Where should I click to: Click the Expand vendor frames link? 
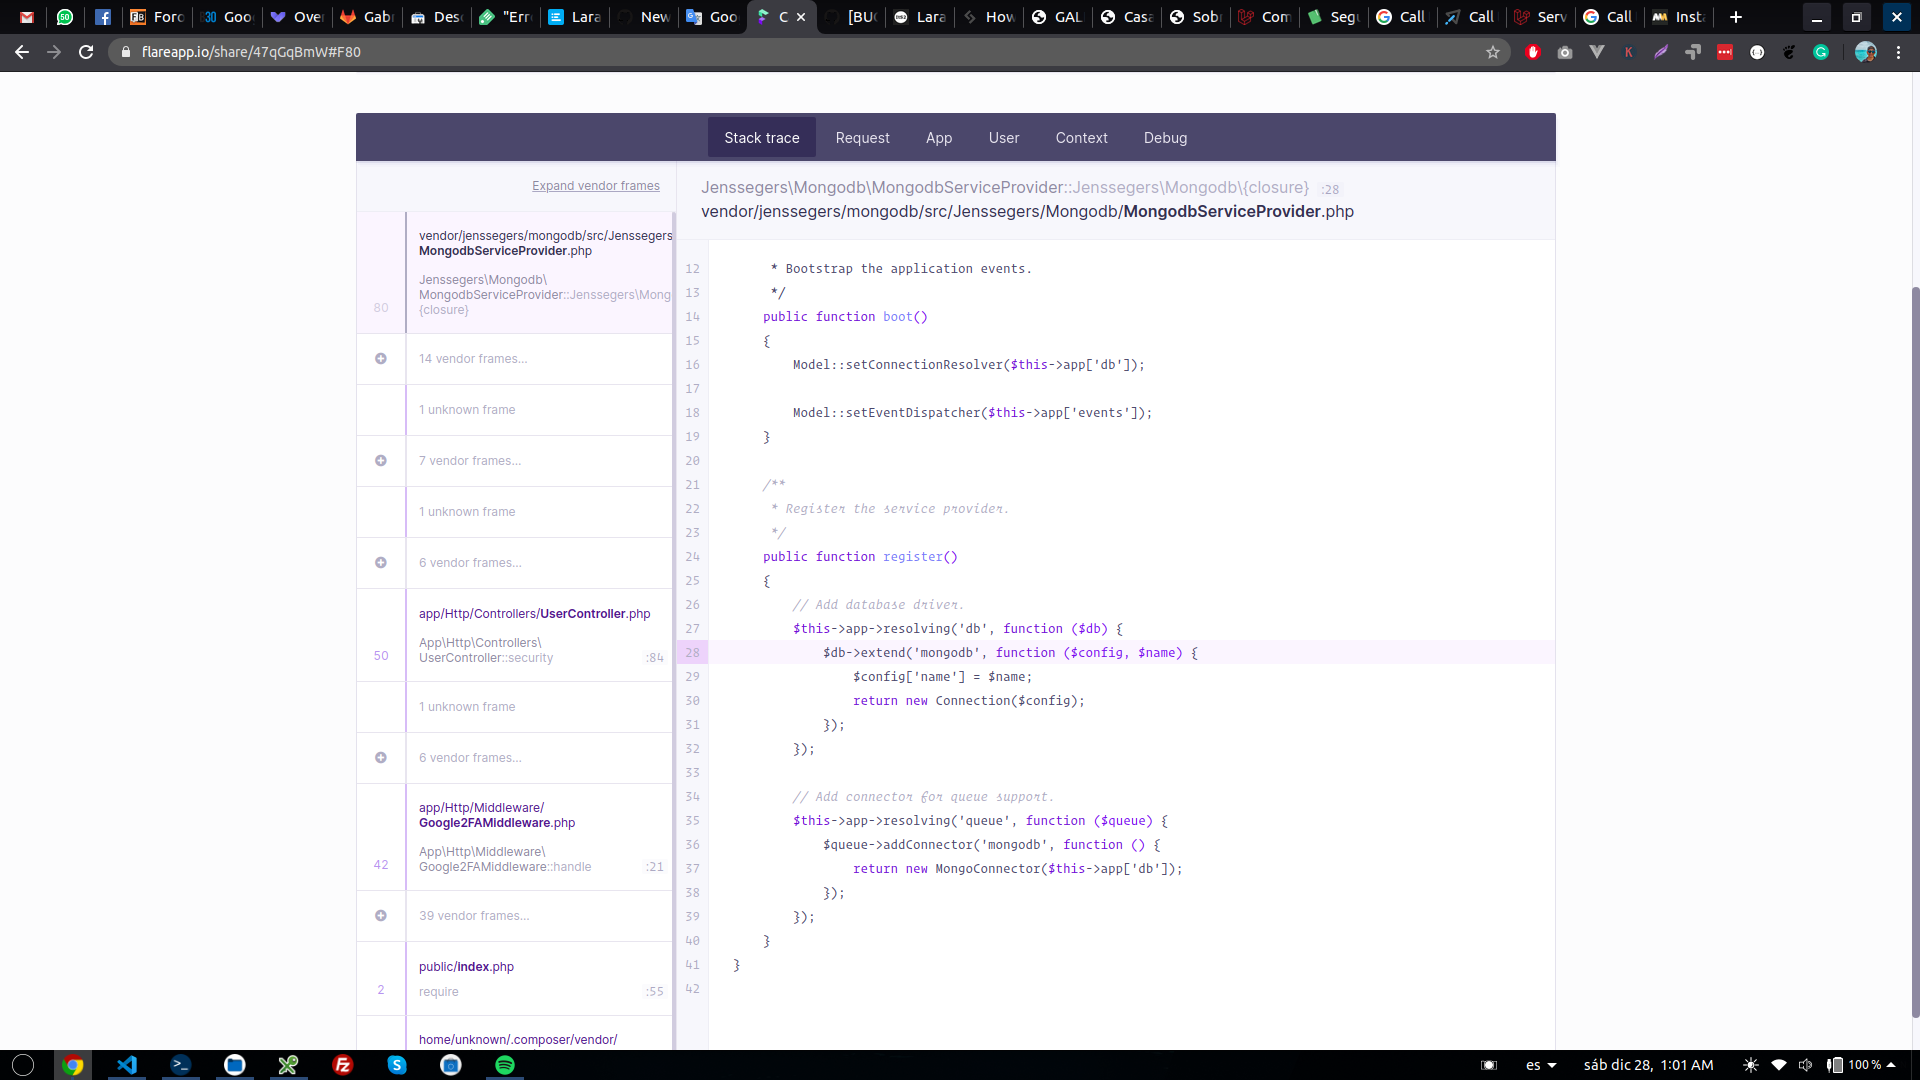595,186
